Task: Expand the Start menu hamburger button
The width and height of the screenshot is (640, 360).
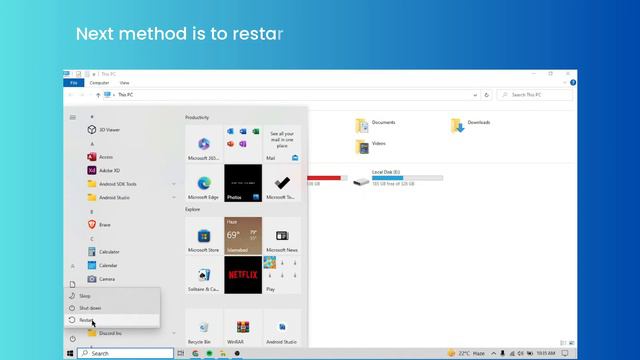Action: [73, 117]
